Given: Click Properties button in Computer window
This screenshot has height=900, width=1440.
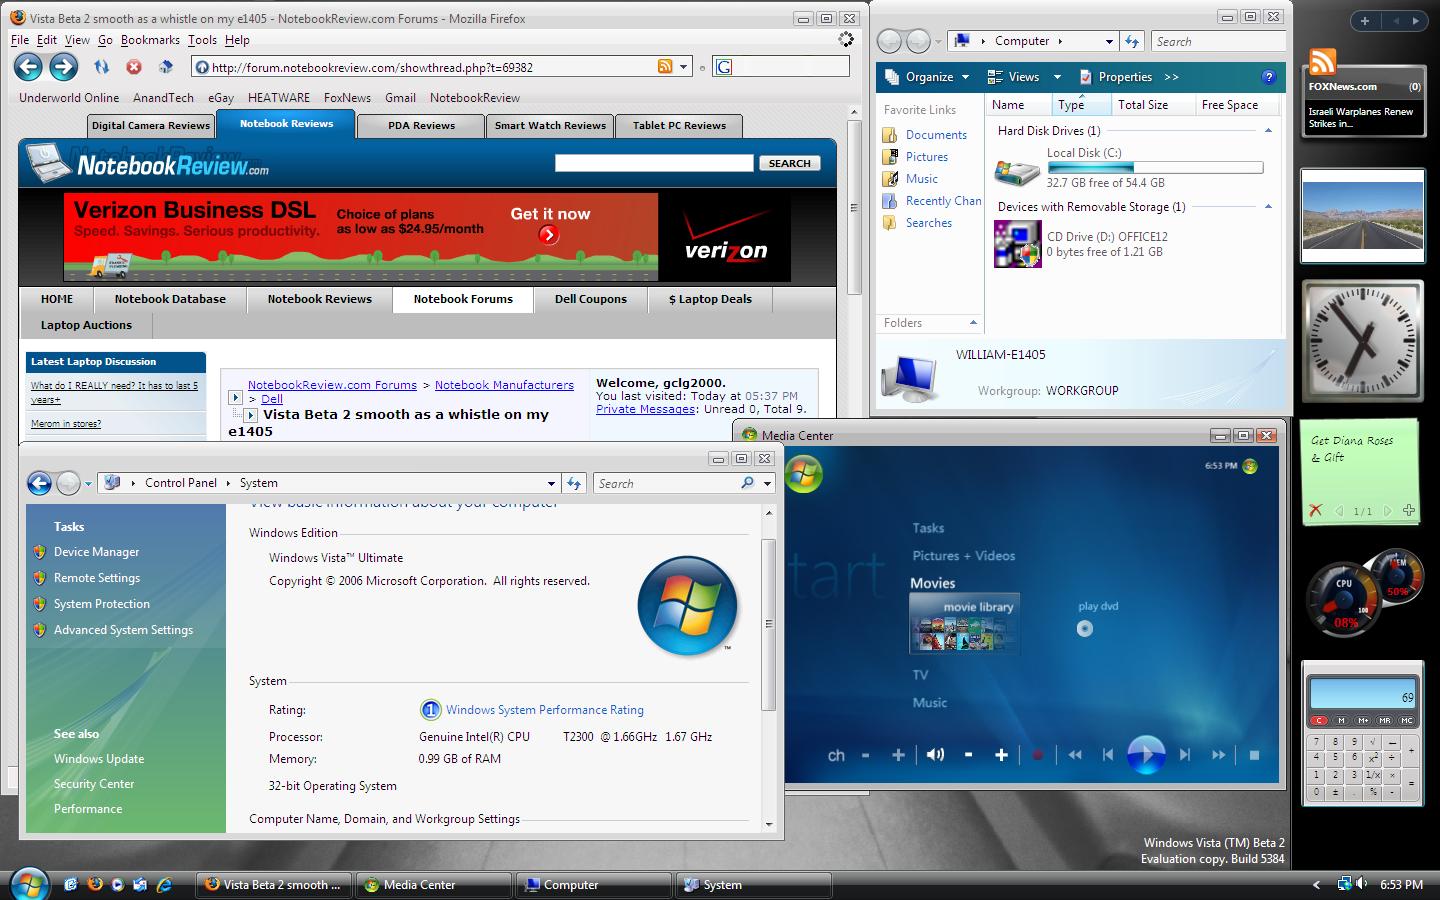Looking at the screenshot, I should [x=1116, y=77].
